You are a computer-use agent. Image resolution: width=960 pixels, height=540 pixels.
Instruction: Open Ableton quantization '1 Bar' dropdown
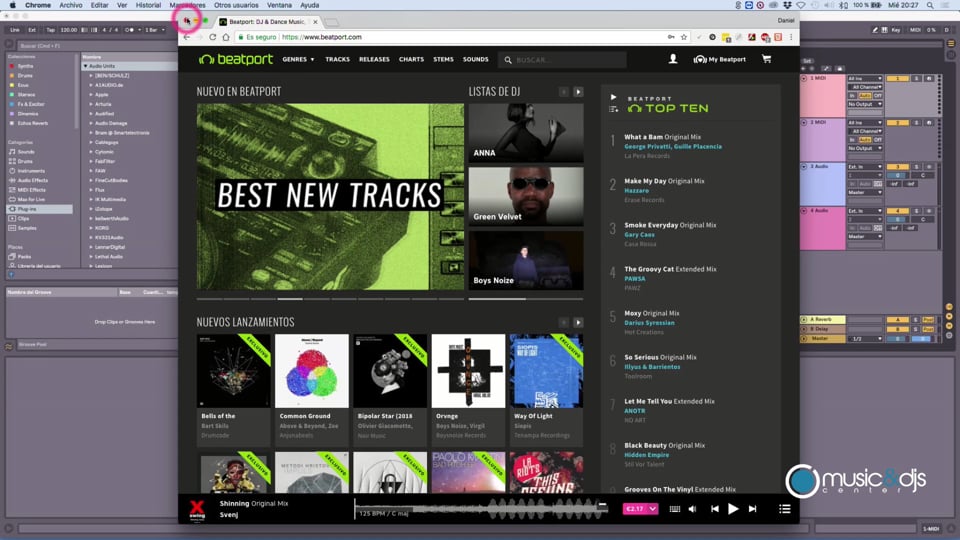coord(154,29)
